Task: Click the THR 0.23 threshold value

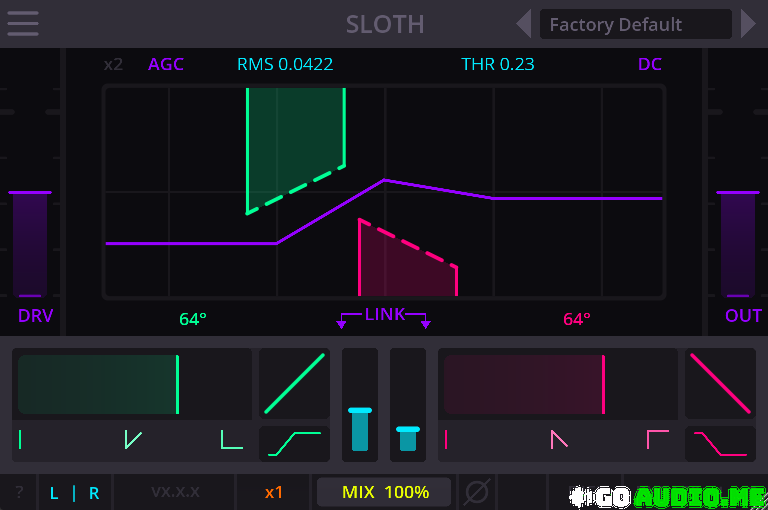Action: tap(497, 65)
